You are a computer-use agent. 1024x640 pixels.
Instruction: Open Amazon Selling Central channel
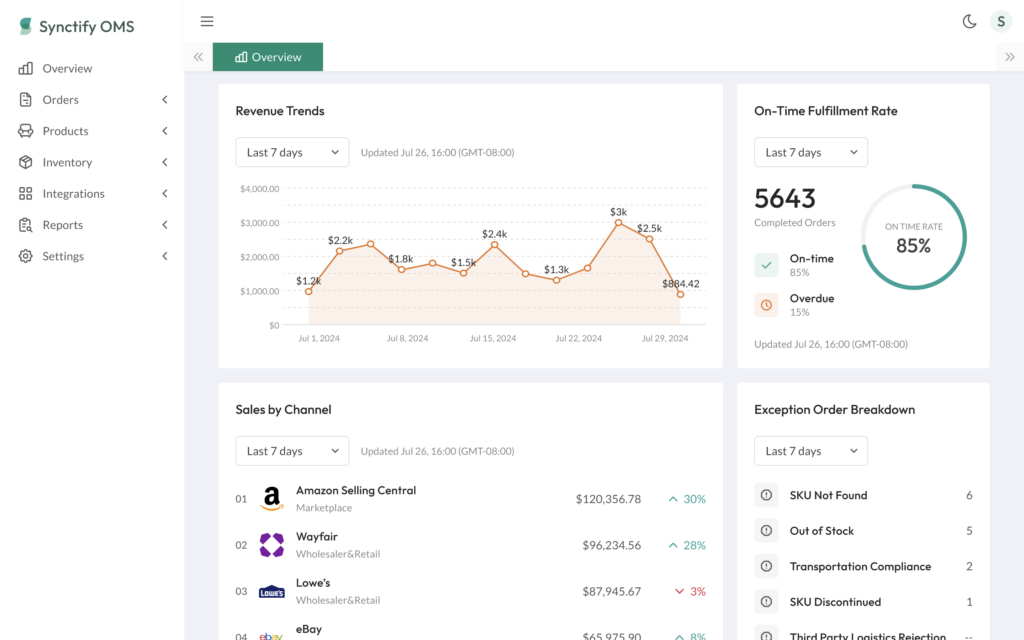pyautogui.click(x=470, y=499)
